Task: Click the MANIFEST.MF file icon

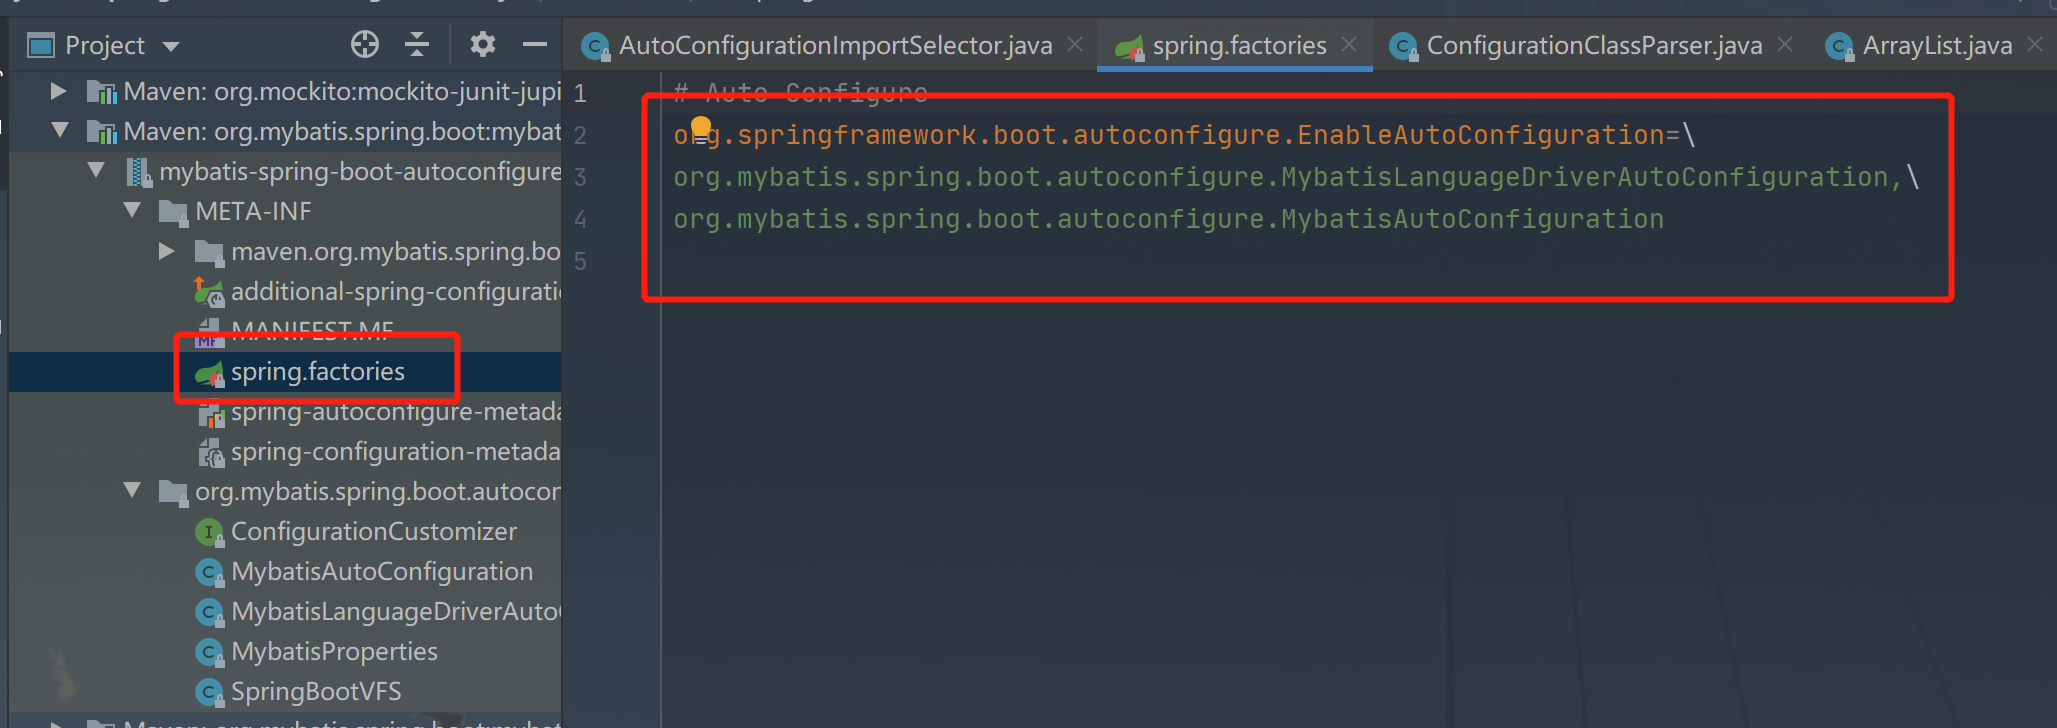Action: pyautogui.click(x=208, y=332)
